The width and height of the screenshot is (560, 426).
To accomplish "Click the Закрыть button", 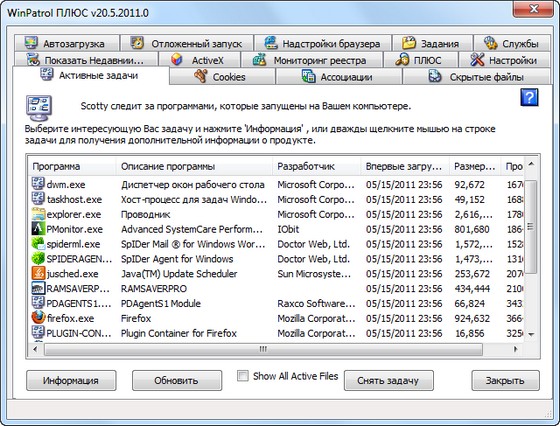I will [505, 381].
